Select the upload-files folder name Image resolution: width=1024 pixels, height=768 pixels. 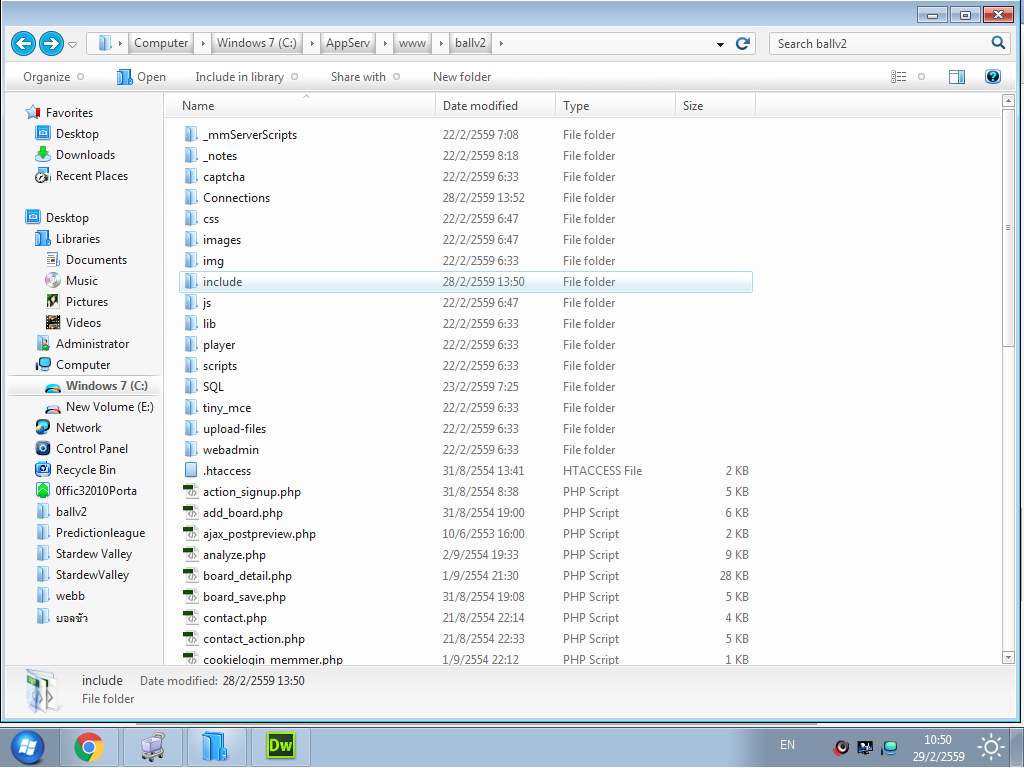[x=234, y=428]
